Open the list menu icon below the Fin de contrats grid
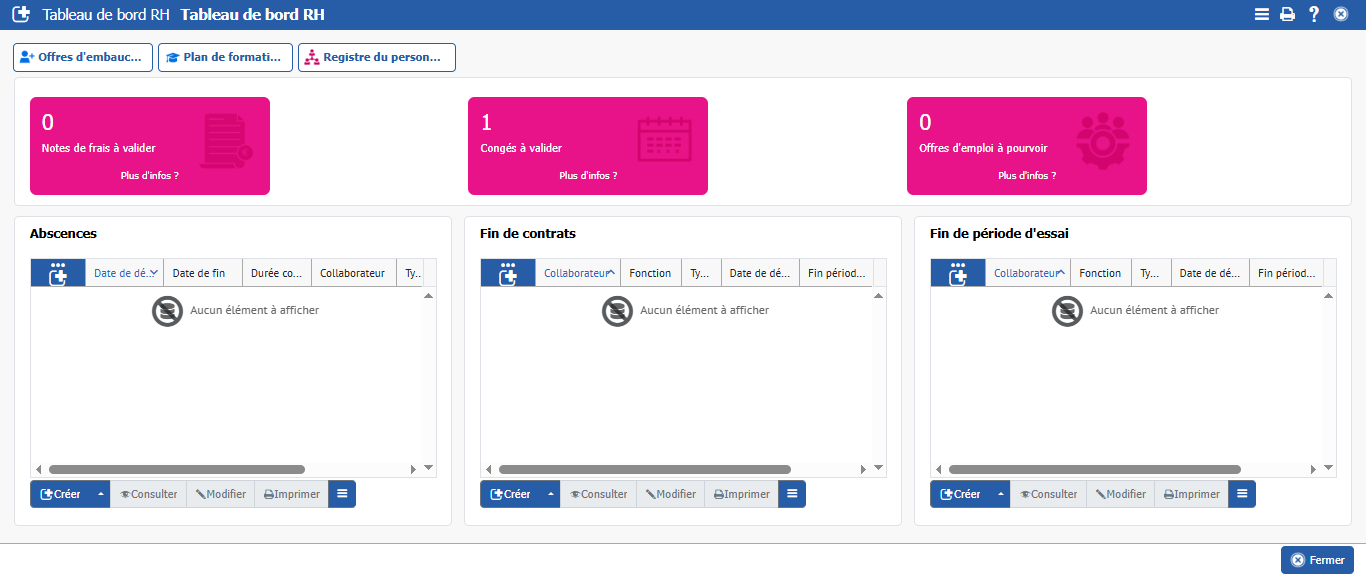The height and width of the screenshot is (576, 1366). (792, 494)
